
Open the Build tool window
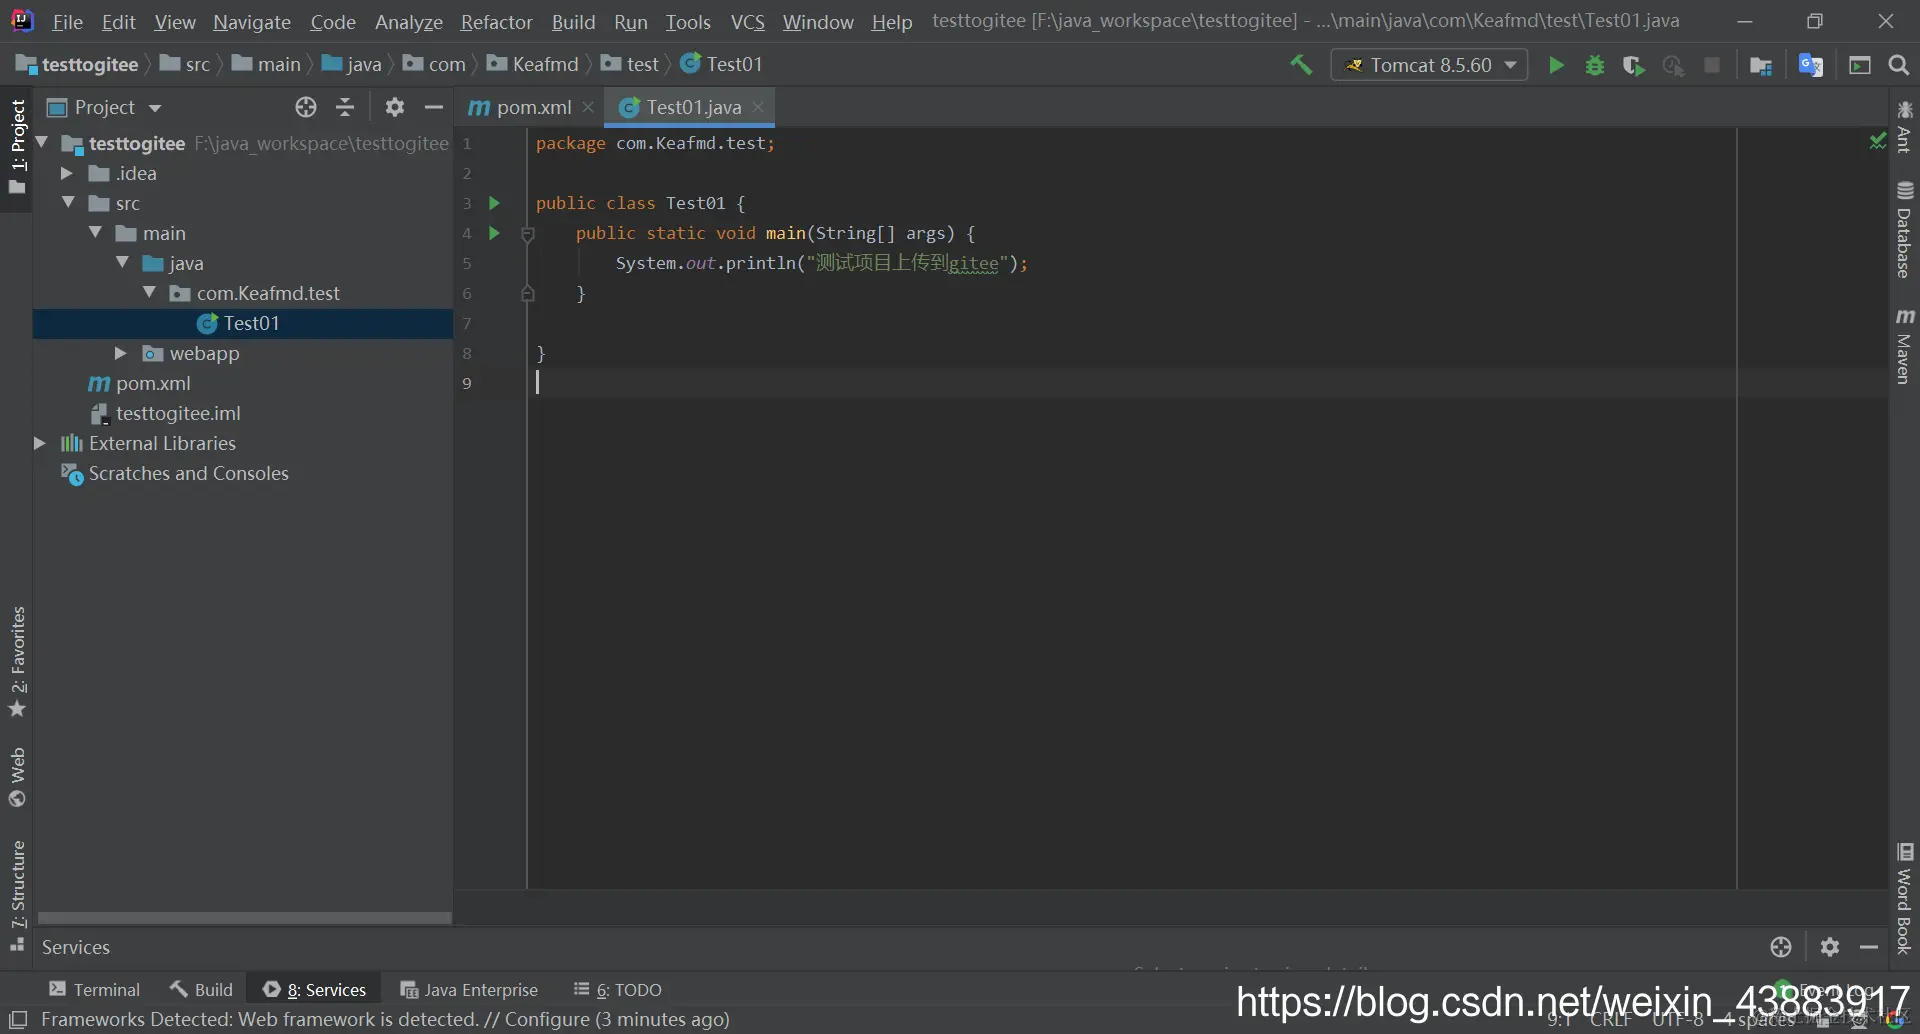coord(201,990)
